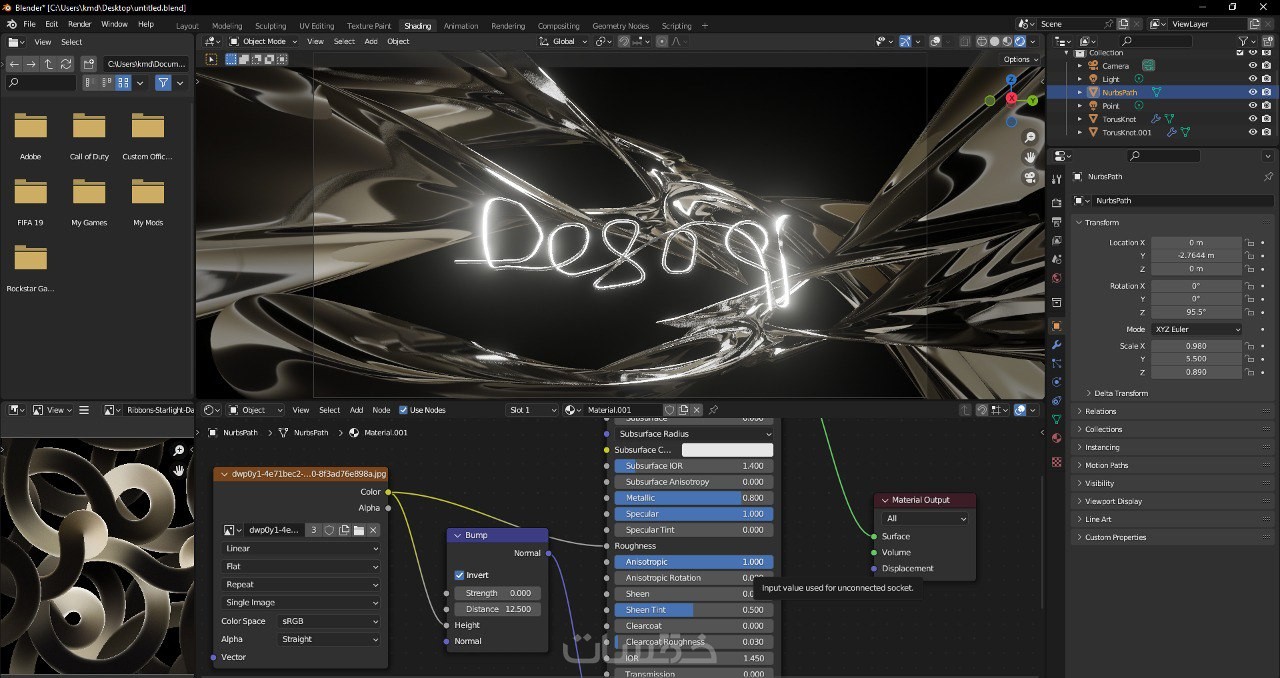The image size is (1280, 678).
Task: Toggle camera view icon in 3D viewport
Action: point(1029,178)
